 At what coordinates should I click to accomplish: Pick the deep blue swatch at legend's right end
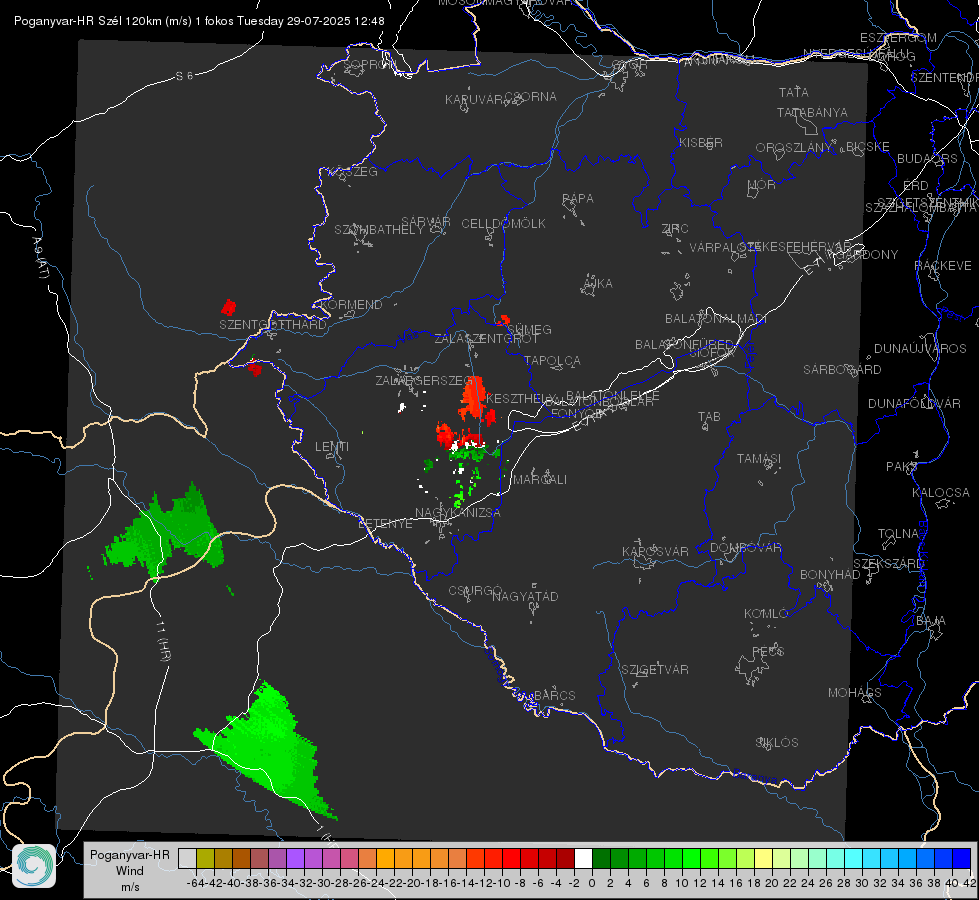[962, 859]
